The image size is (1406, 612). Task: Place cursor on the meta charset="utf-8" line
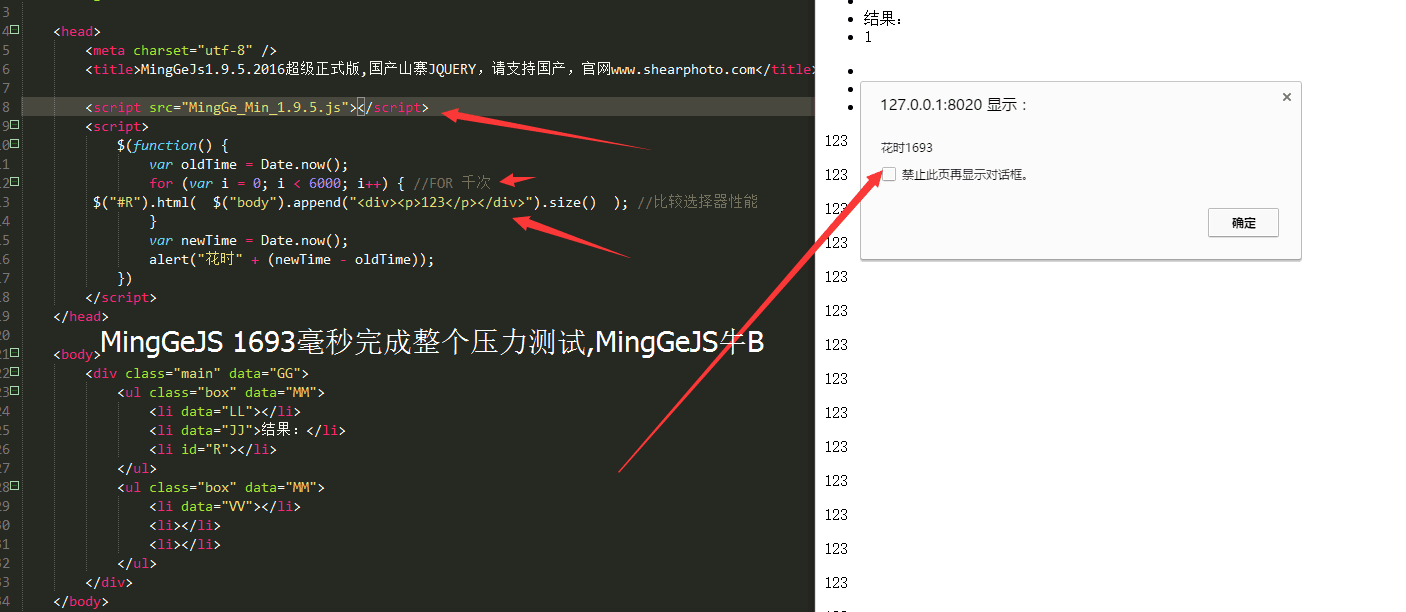tap(181, 50)
